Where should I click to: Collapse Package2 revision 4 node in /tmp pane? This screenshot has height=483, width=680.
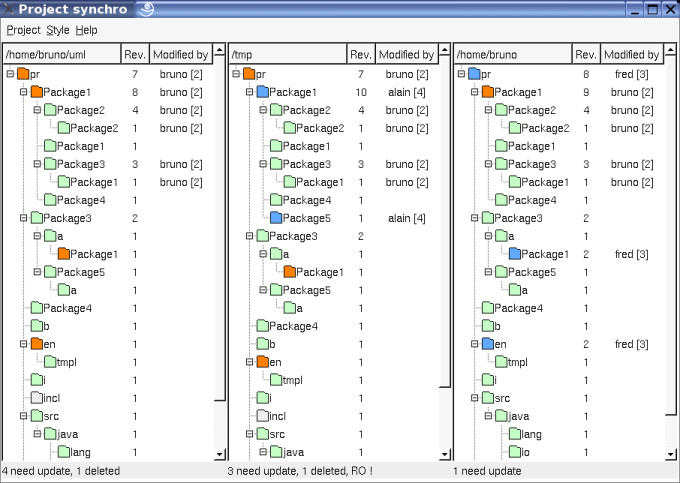click(x=263, y=110)
